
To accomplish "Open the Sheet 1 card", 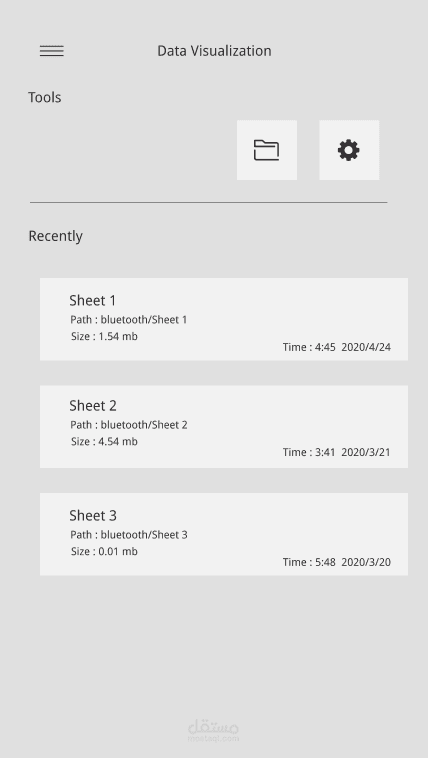I will coord(224,319).
